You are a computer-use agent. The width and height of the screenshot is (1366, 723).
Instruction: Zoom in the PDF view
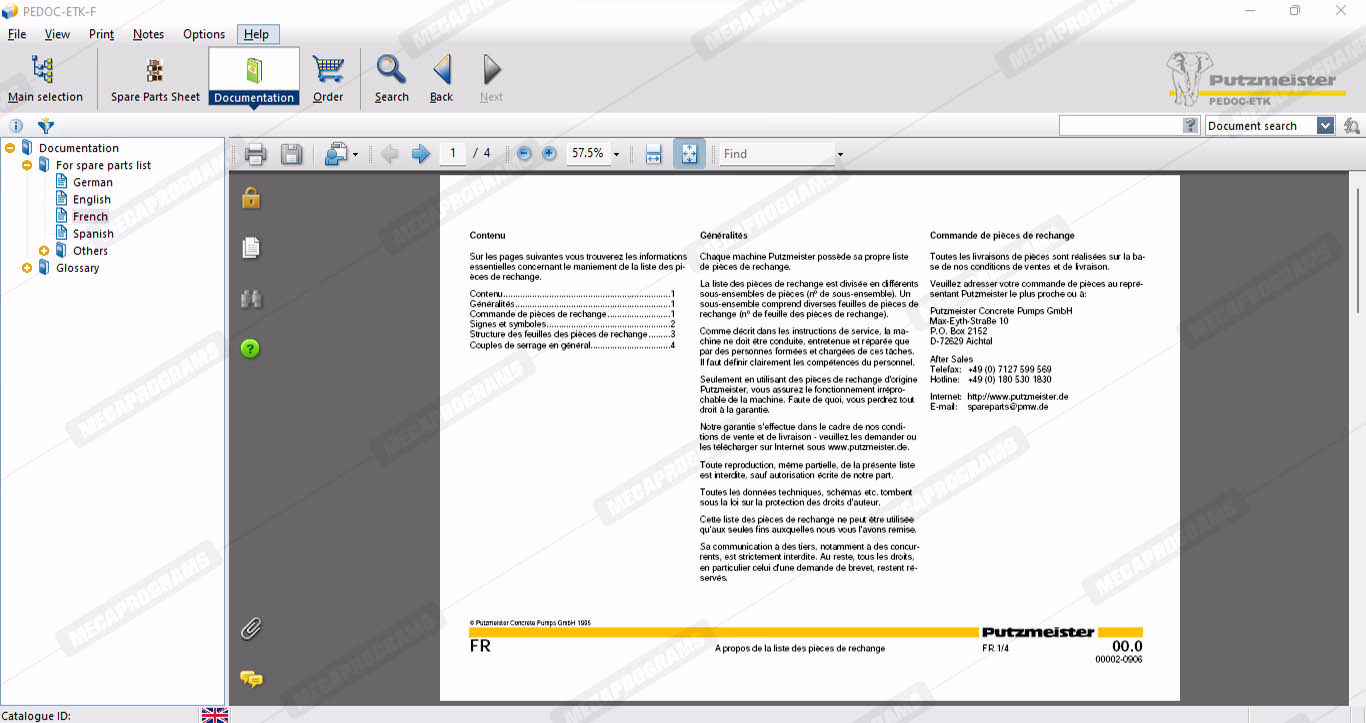(549, 154)
